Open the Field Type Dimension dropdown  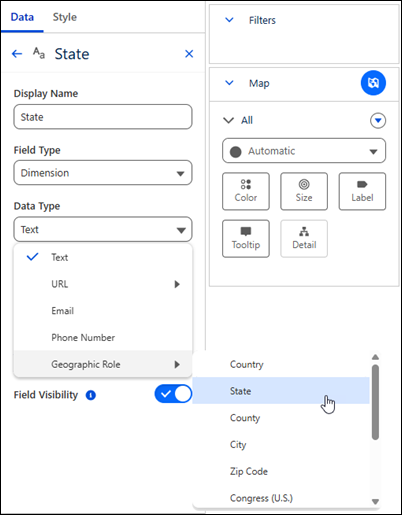(103, 173)
